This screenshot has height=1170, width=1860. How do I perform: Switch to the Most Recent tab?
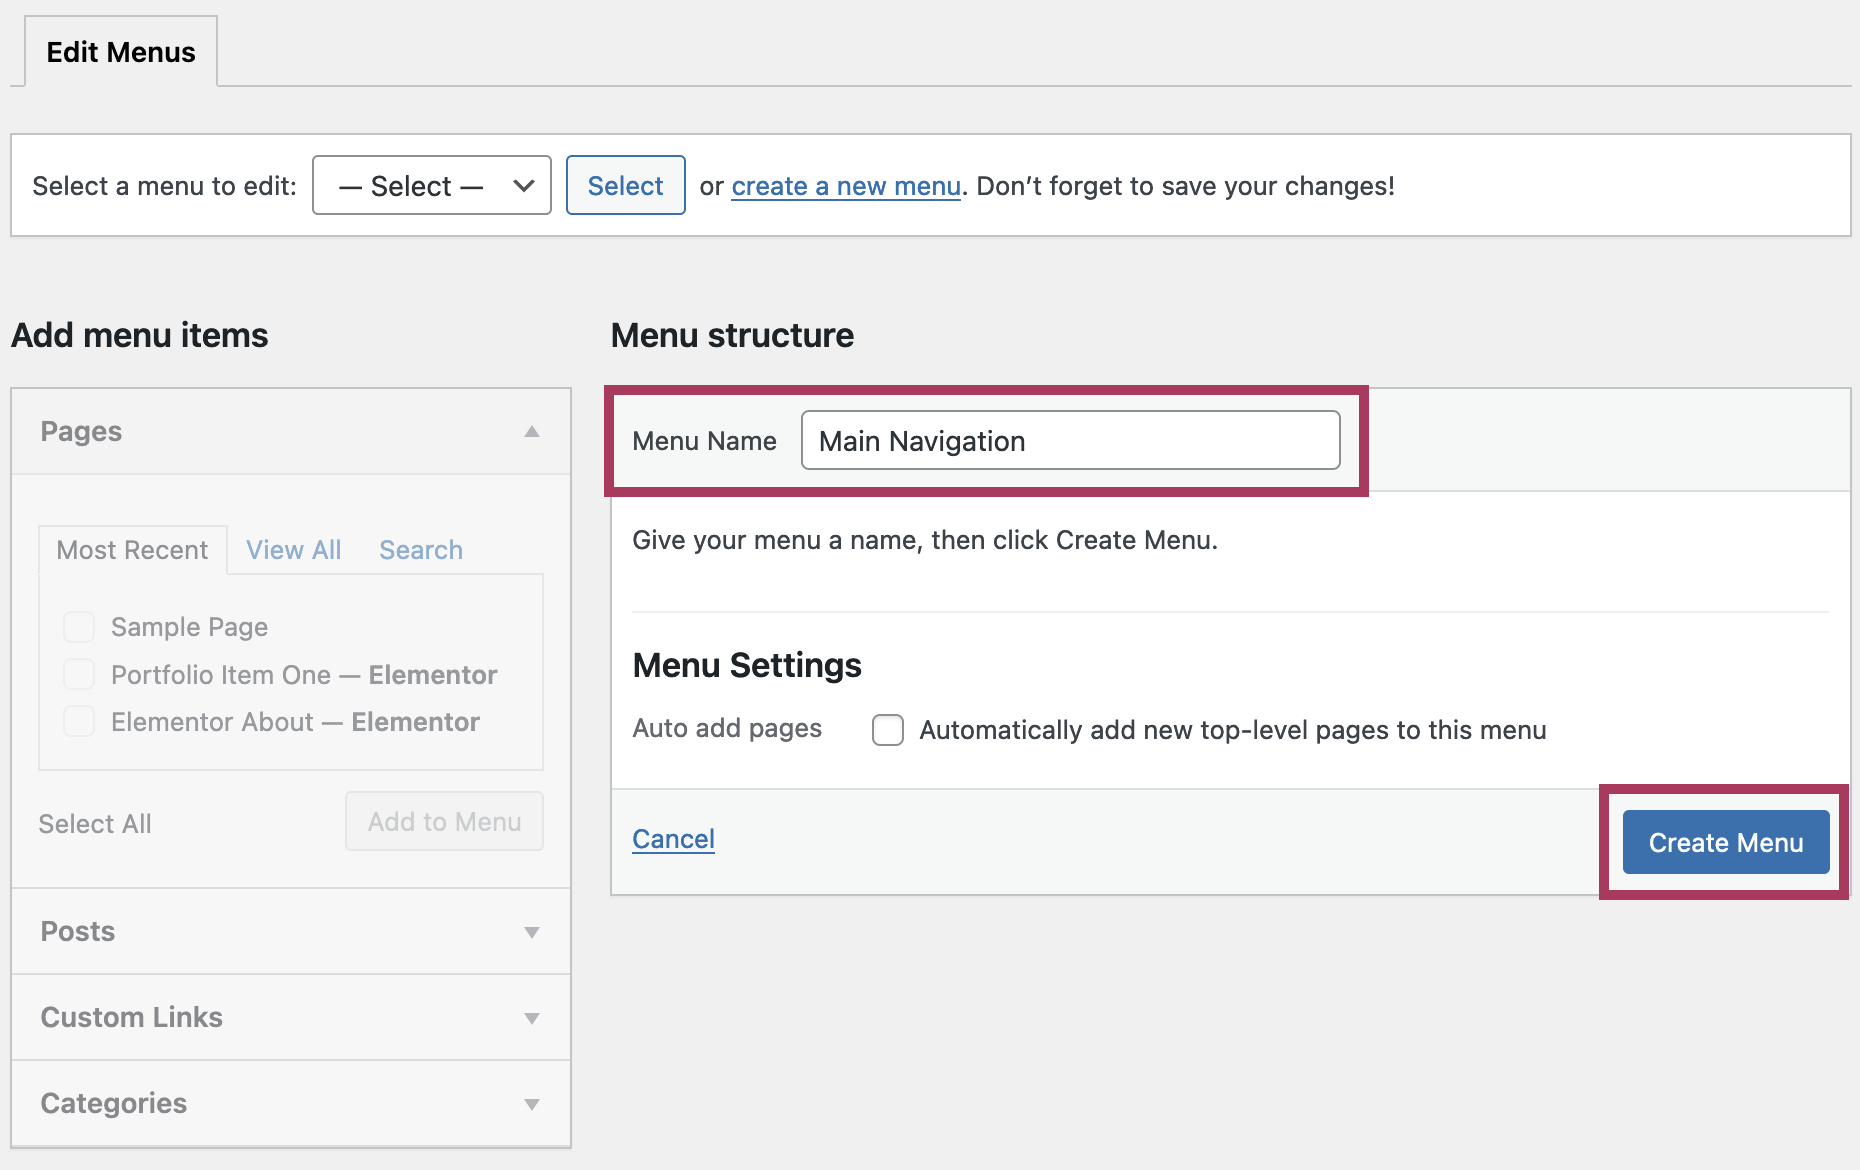pos(132,550)
